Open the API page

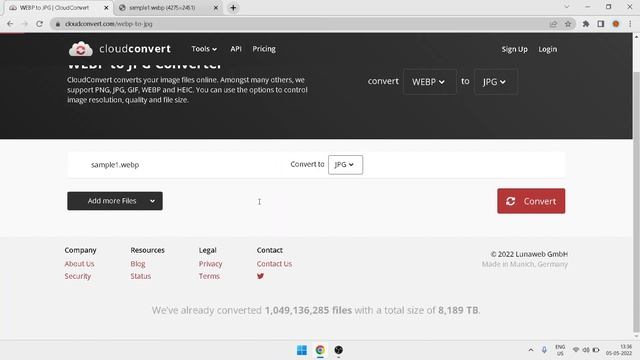point(236,49)
